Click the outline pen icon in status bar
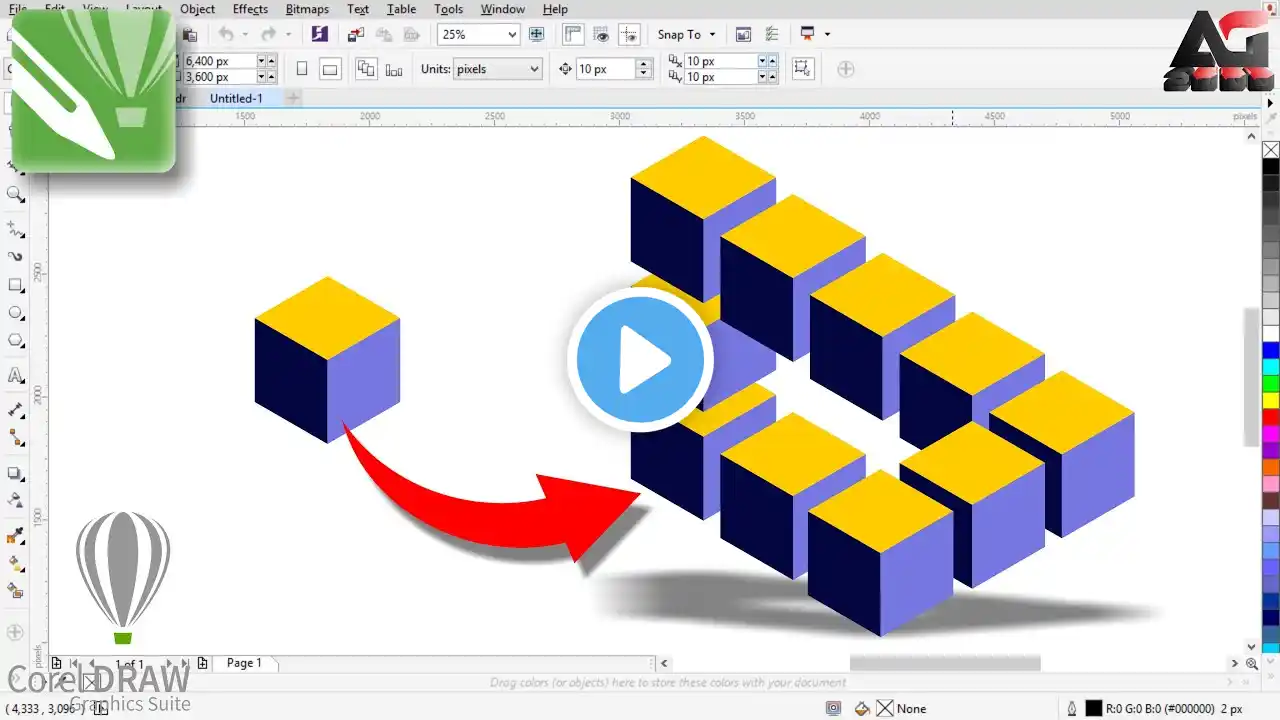The height and width of the screenshot is (720, 1280). click(x=1072, y=708)
